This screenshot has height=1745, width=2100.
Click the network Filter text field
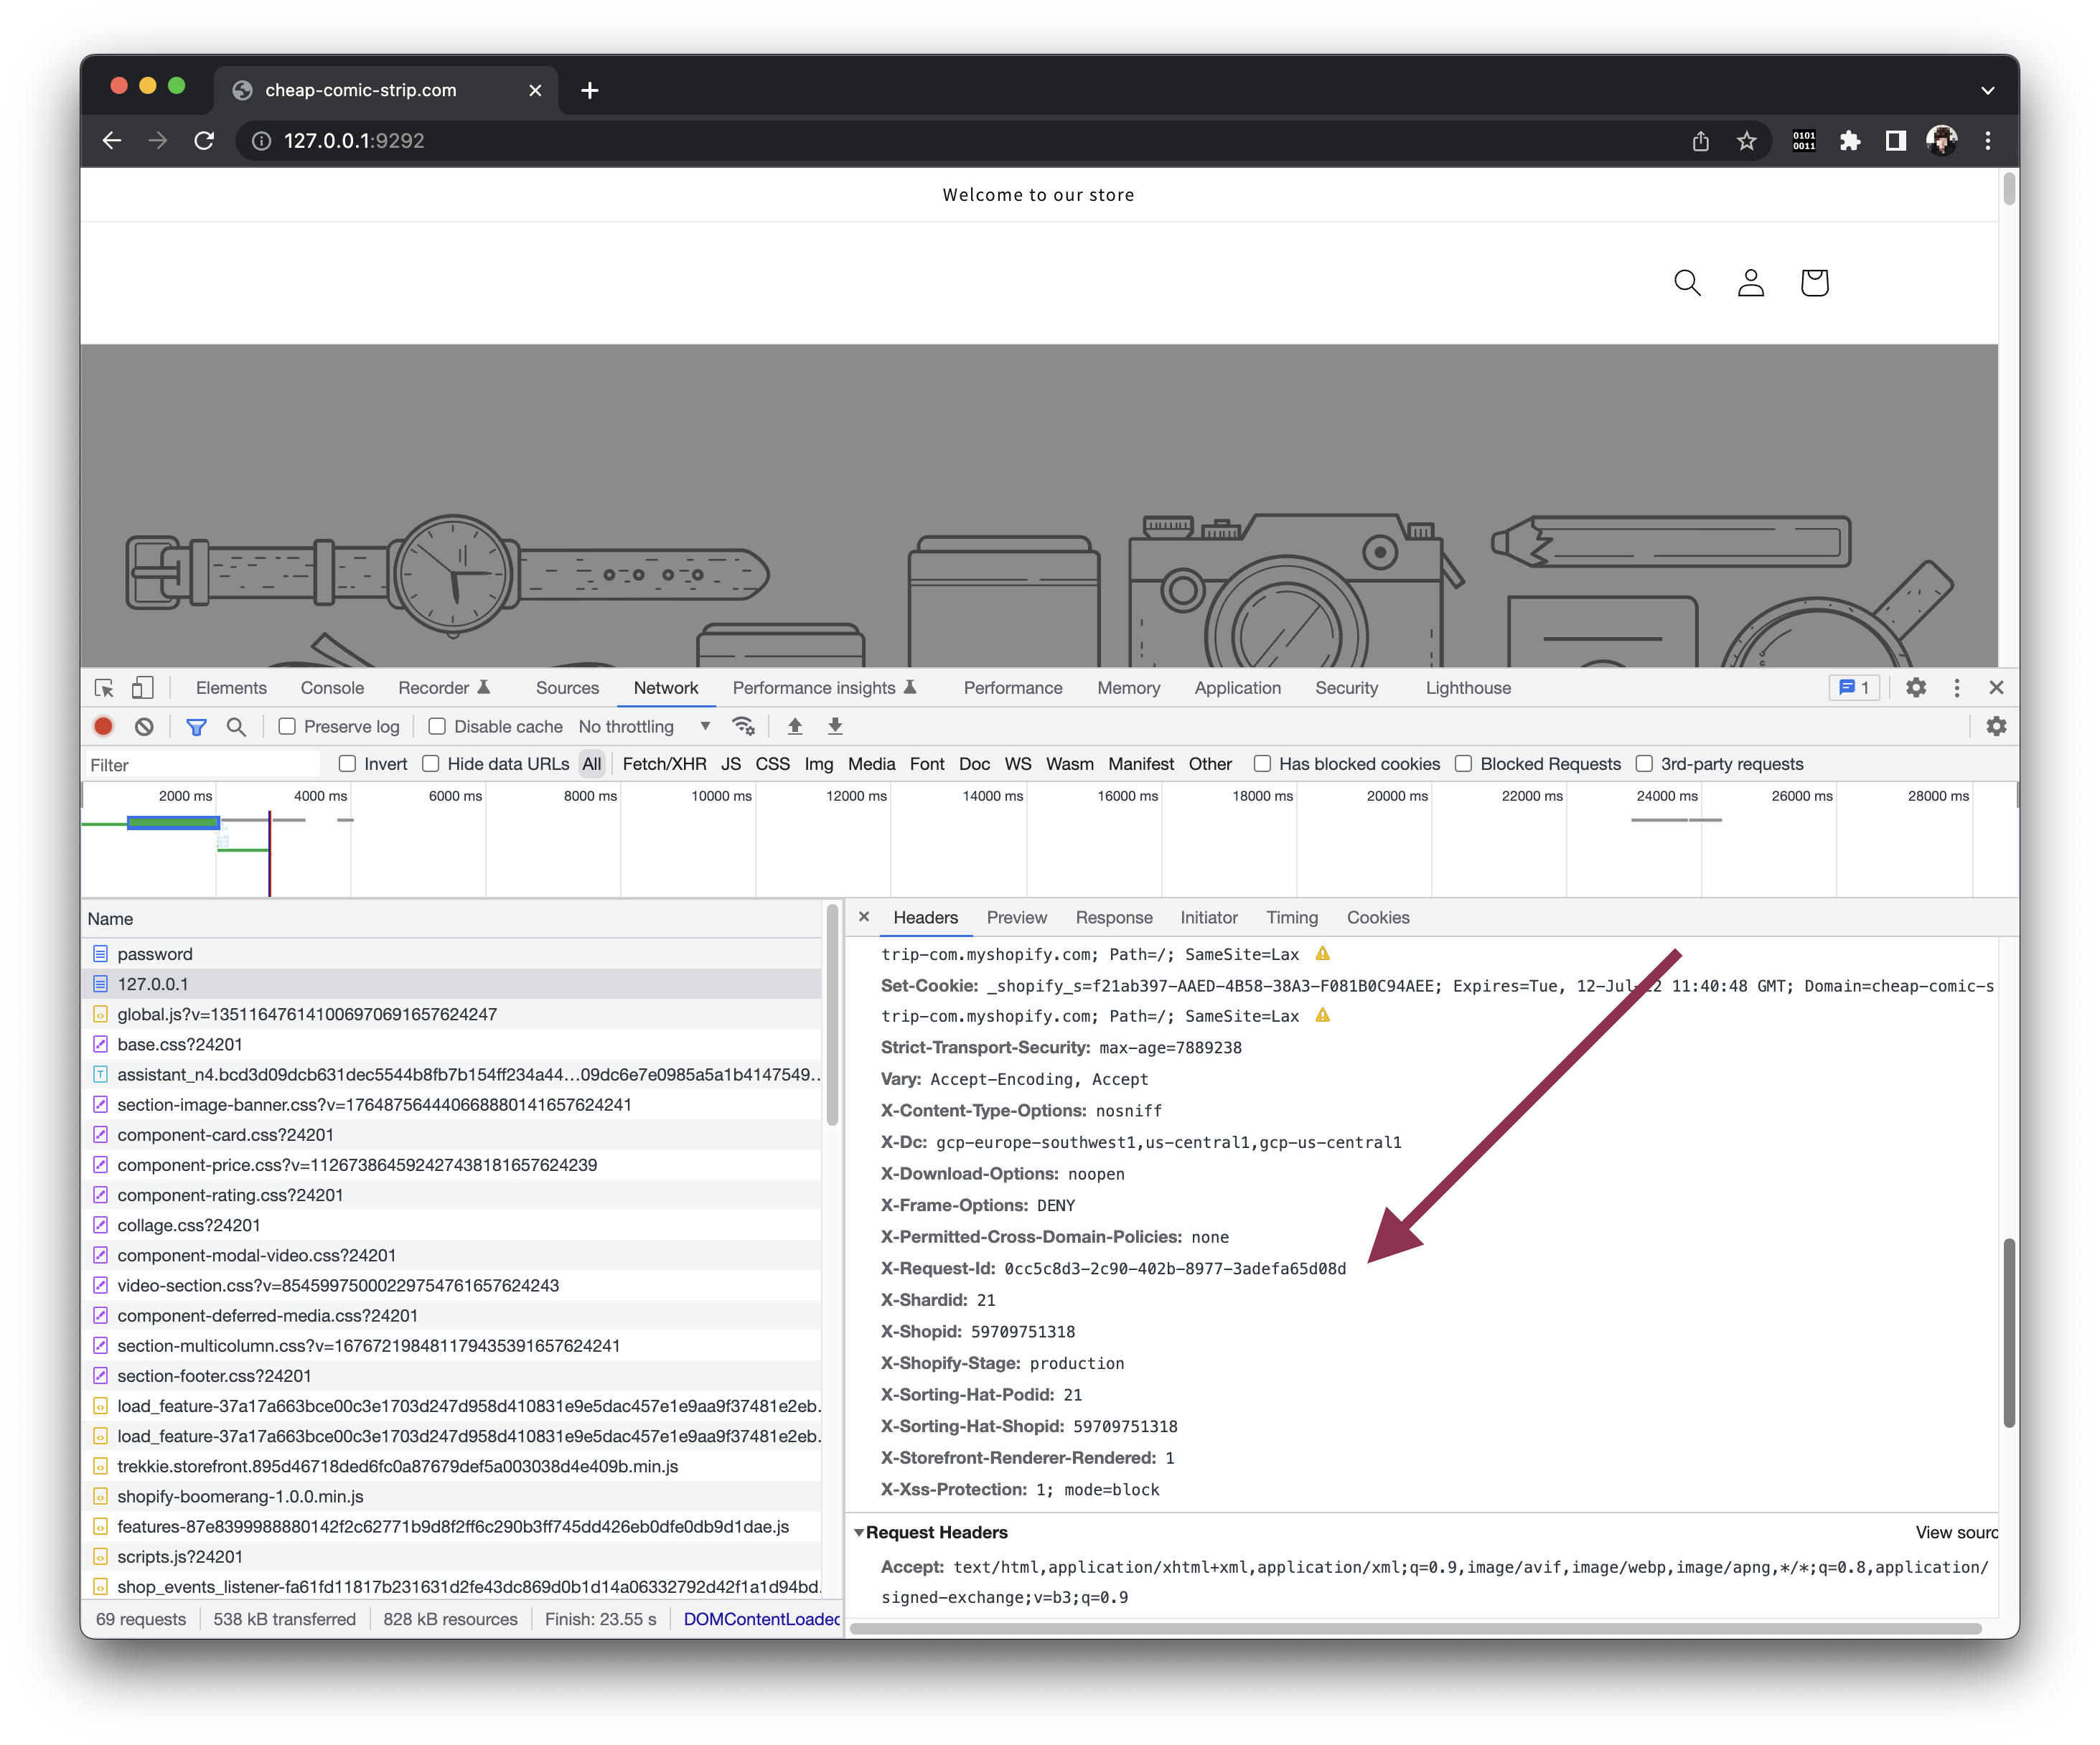(x=200, y=765)
